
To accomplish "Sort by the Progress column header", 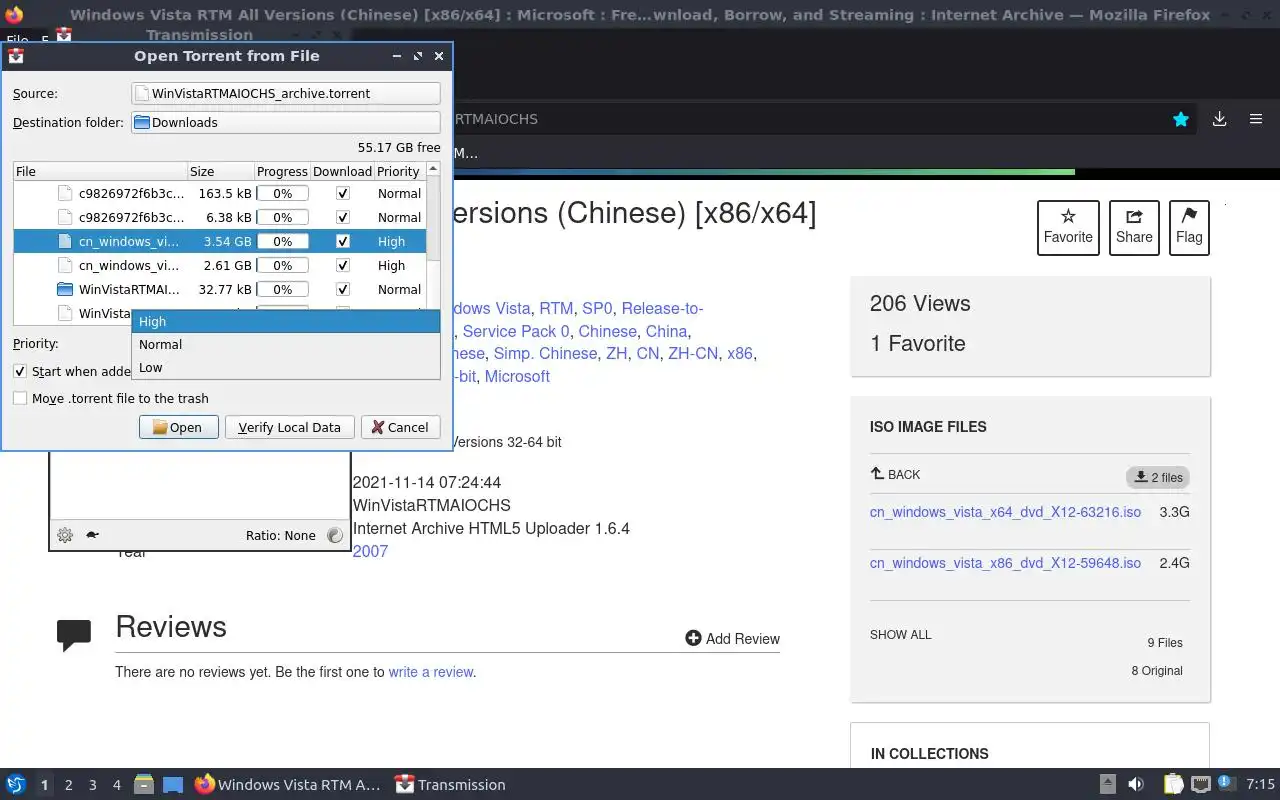I will (282, 171).
